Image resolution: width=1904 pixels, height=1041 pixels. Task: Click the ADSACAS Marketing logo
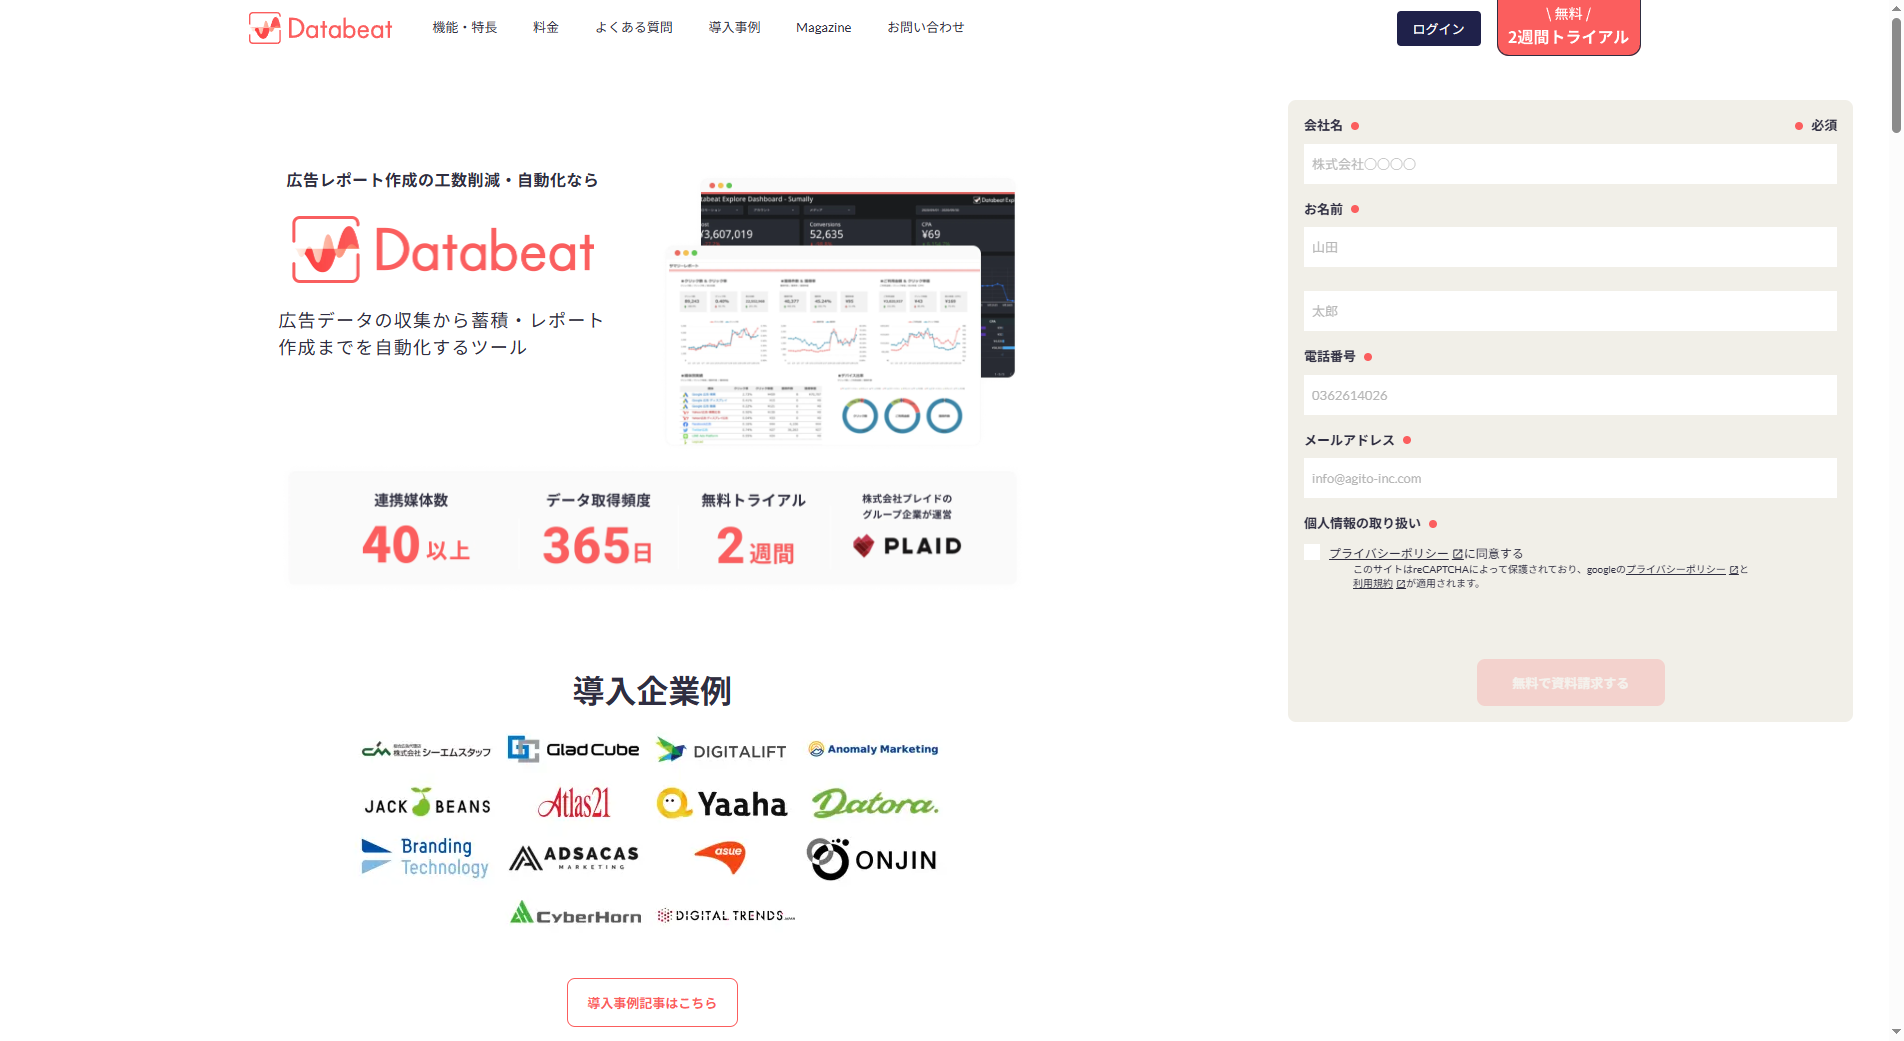click(574, 858)
